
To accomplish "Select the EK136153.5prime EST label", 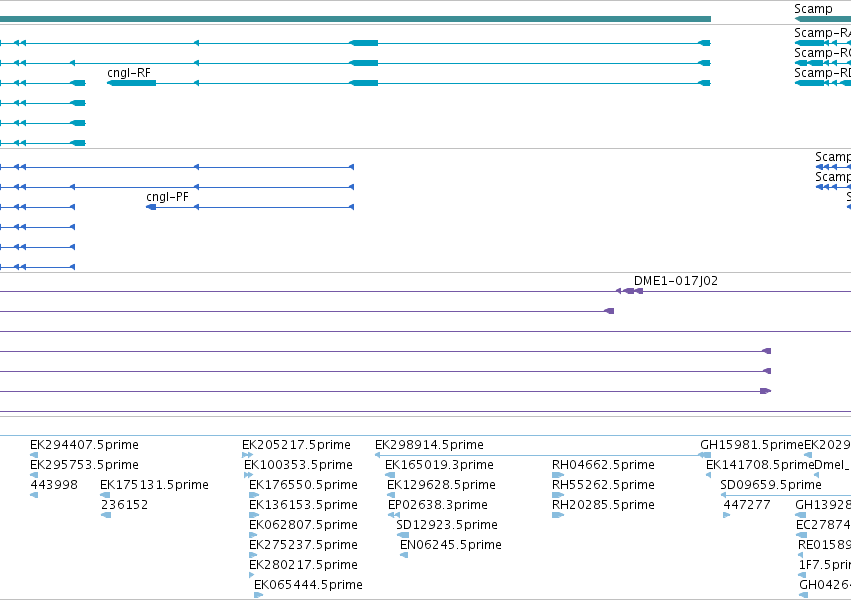I will point(303,505).
